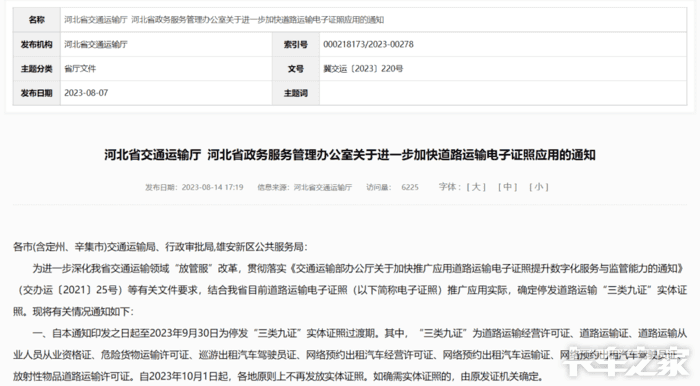This screenshot has width=700, height=386.
Task: Click the 文号 label cell
Action: coord(296,69)
